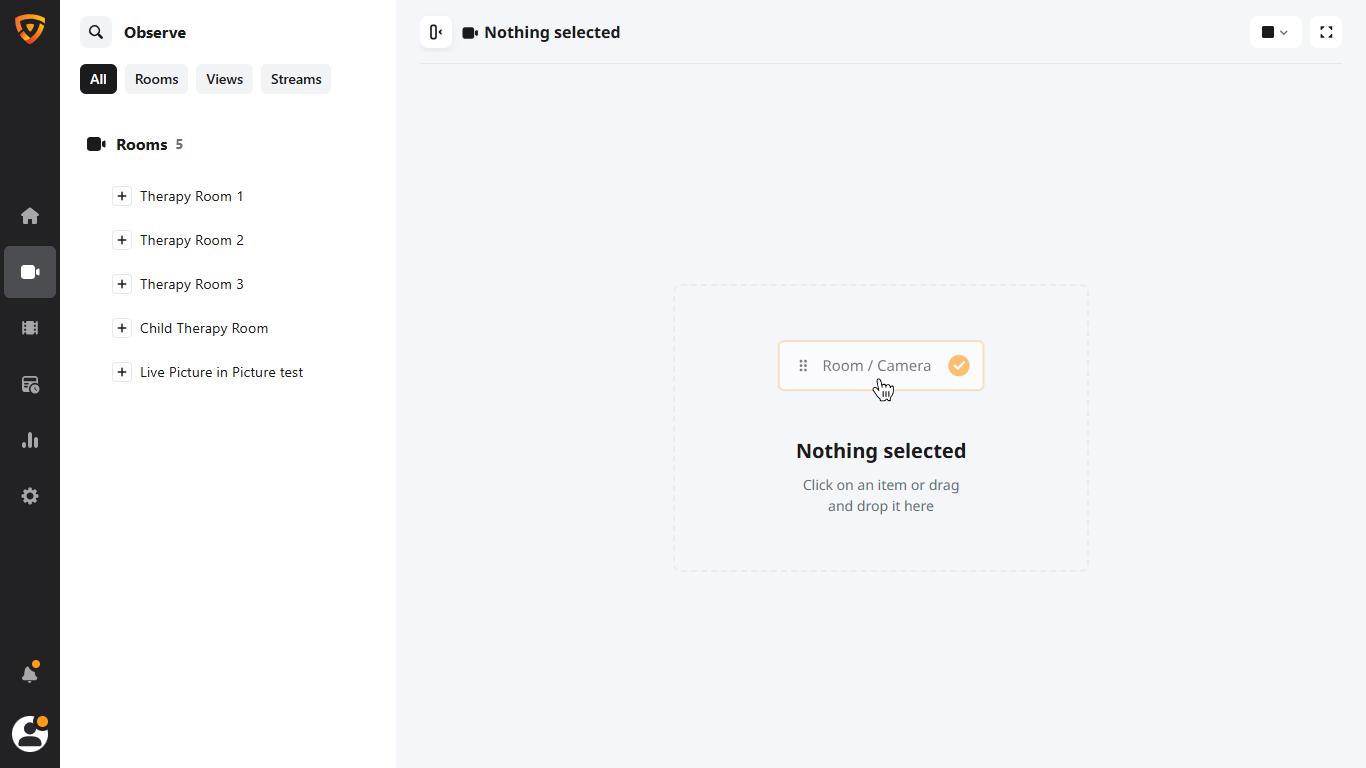The height and width of the screenshot is (768, 1366).
Task: Collapse the side panel with toggle icon
Action: (x=436, y=33)
